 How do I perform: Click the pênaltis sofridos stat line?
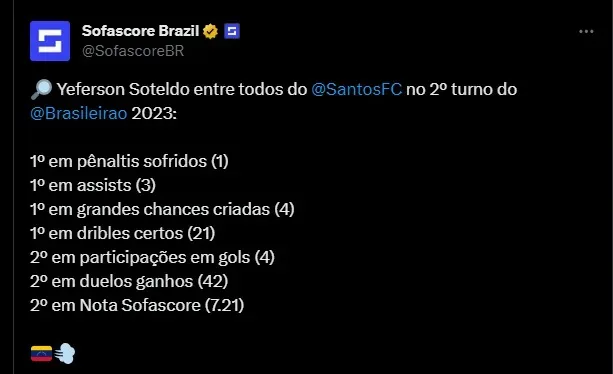pos(129,161)
